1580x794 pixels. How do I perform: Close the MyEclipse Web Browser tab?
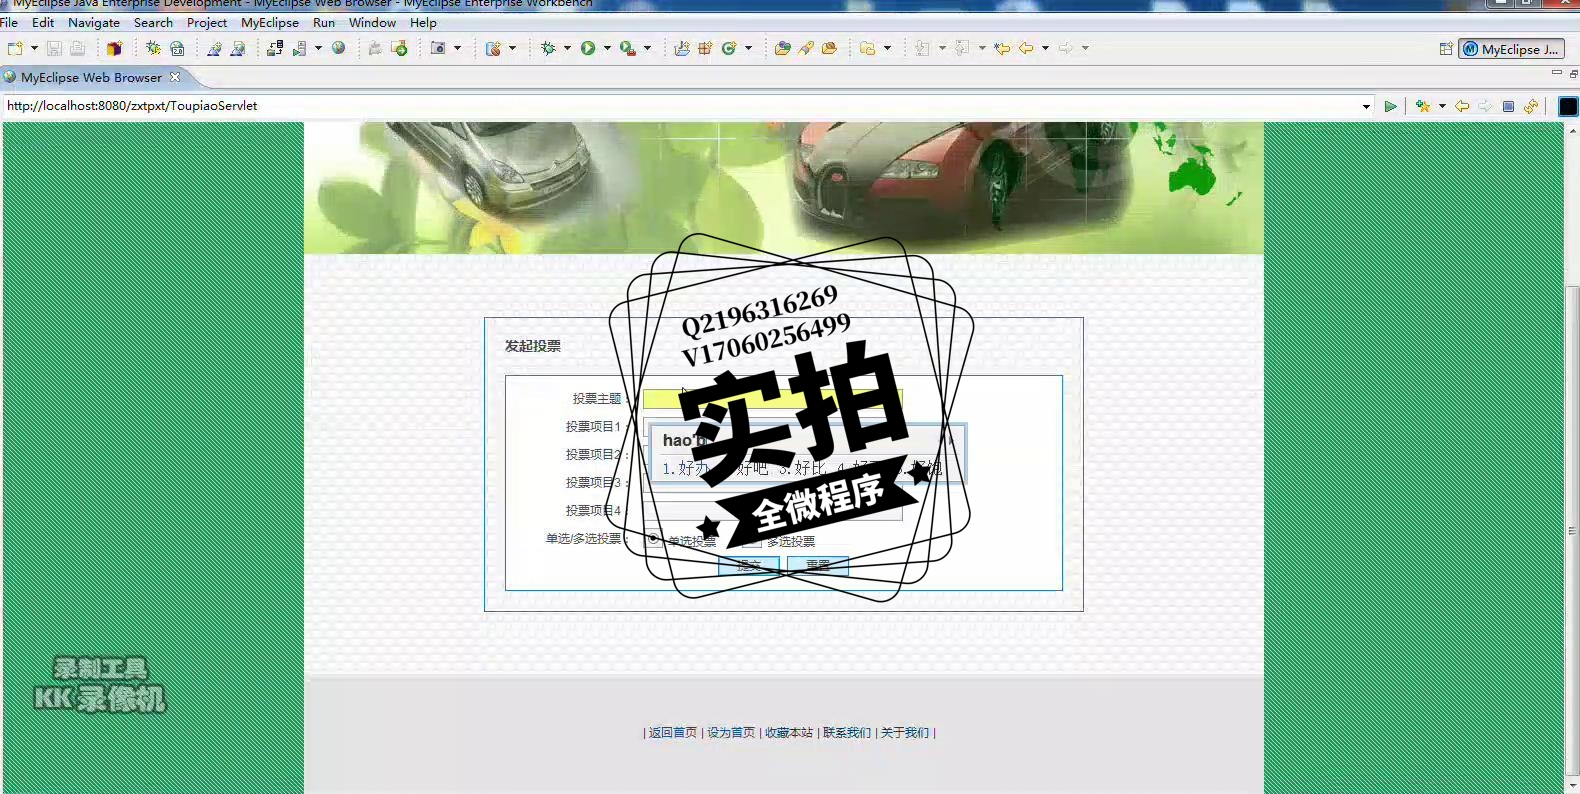(x=175, y=77)
